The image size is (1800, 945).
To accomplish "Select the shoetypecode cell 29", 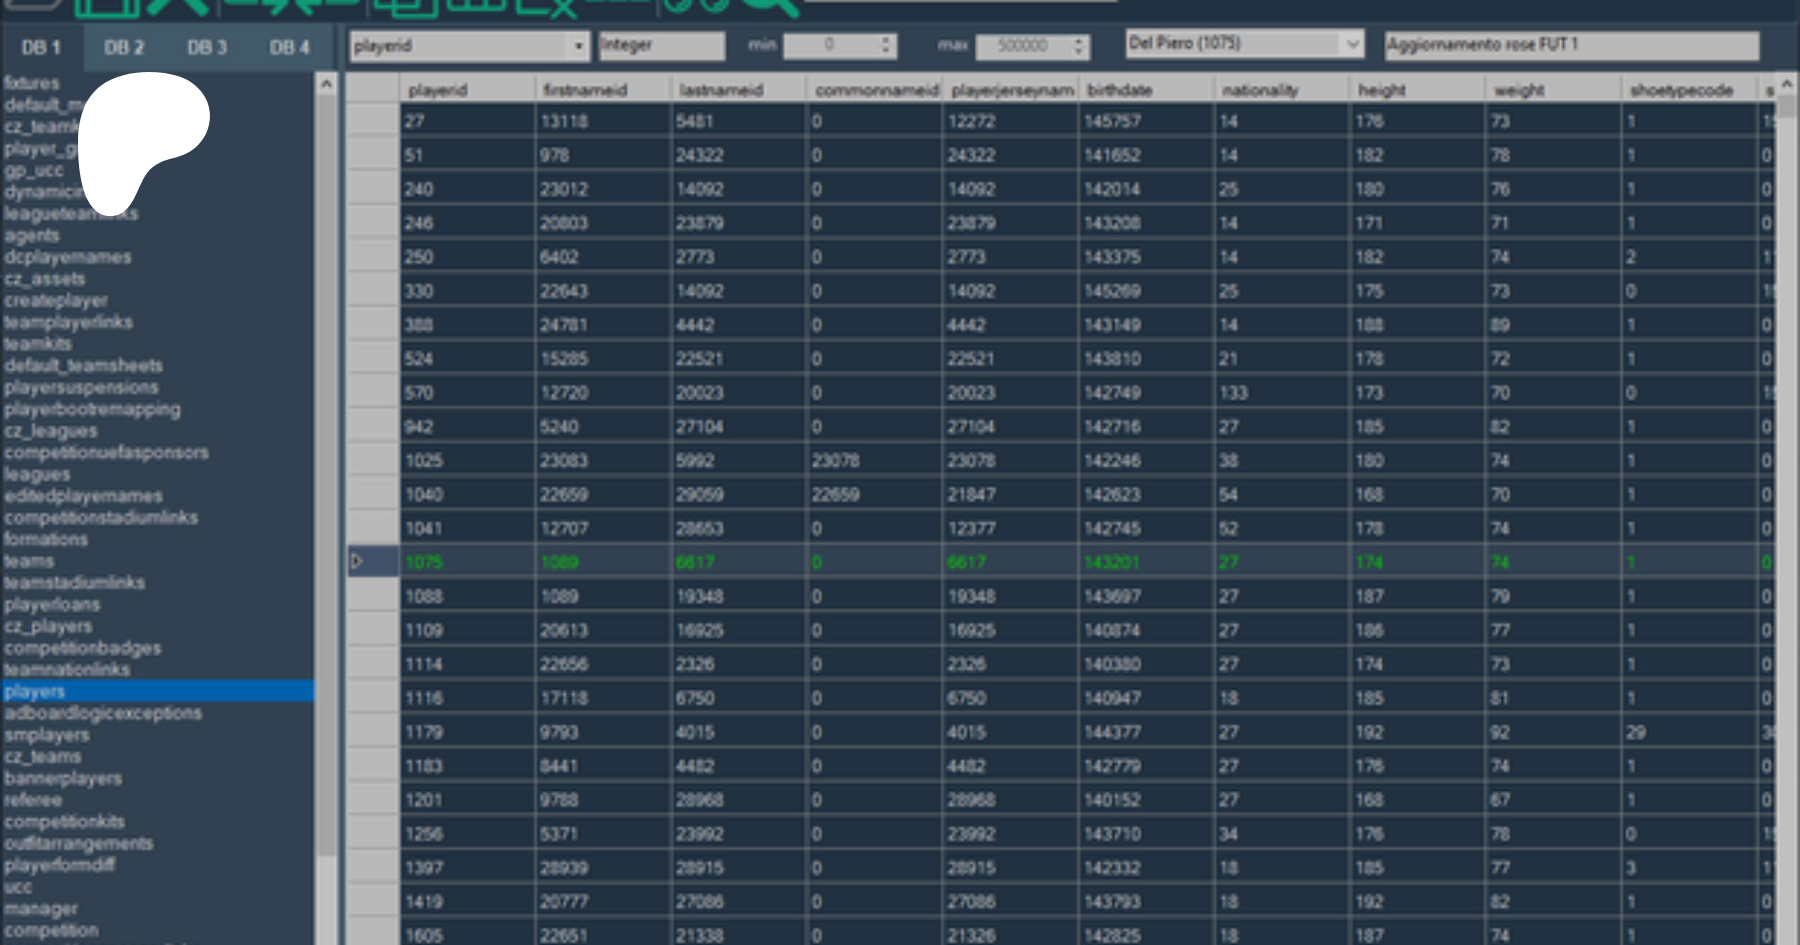I will tap(1690, 732).
